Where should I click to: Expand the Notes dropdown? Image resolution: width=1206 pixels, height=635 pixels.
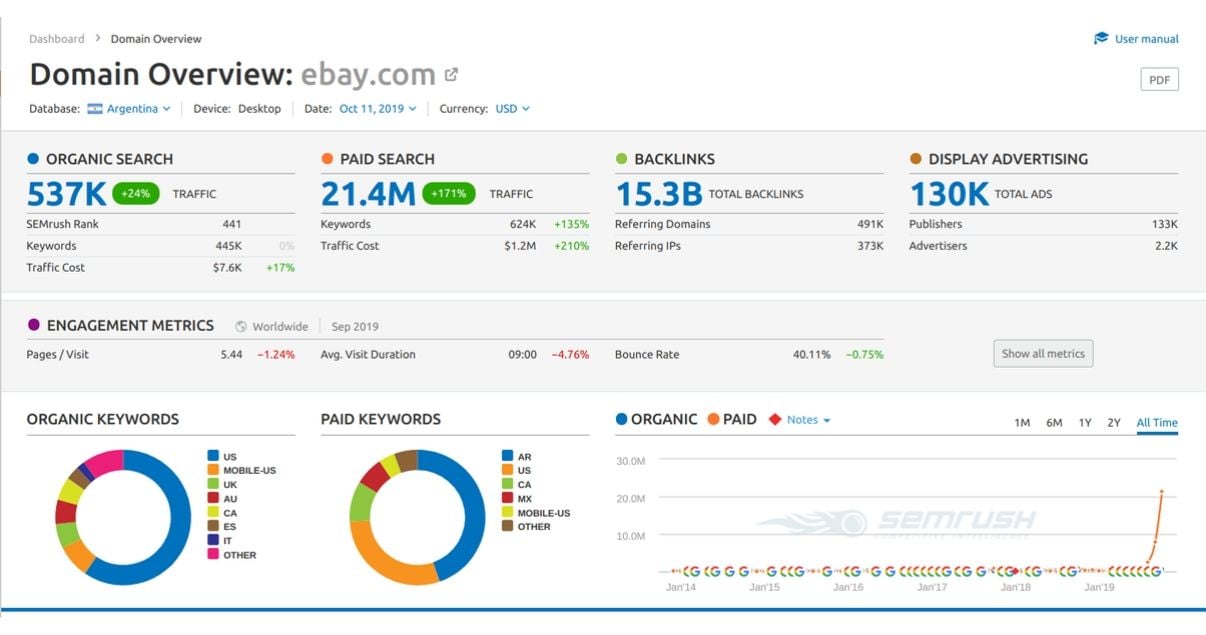(x=809, y=420)
